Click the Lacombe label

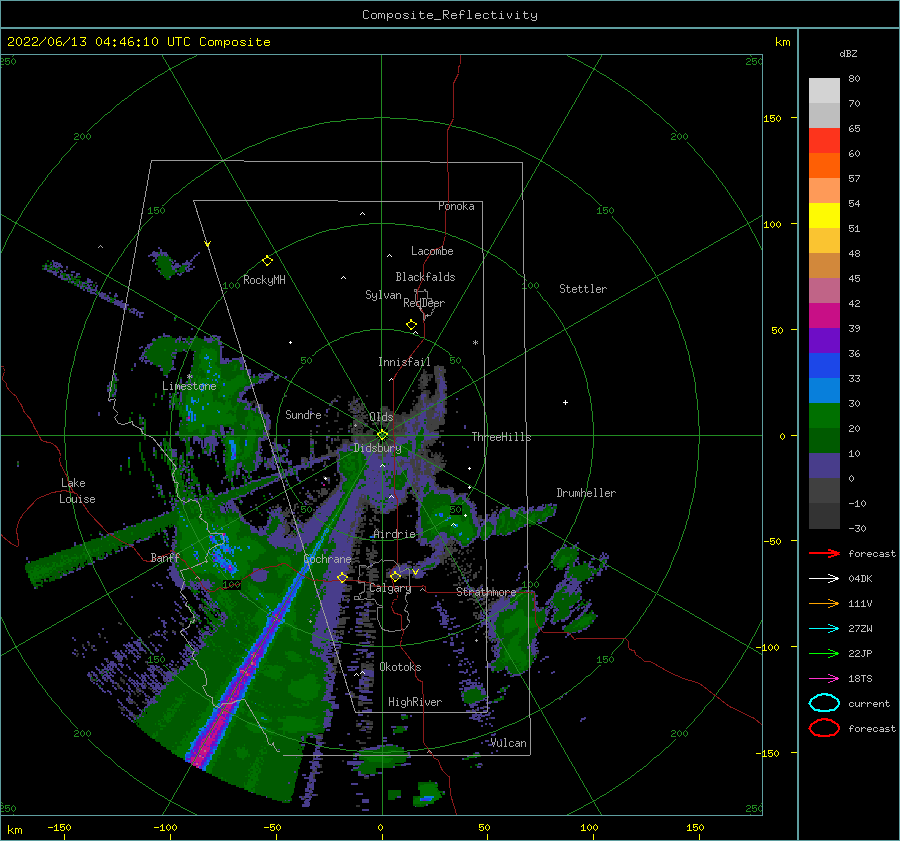coord(432,251)
